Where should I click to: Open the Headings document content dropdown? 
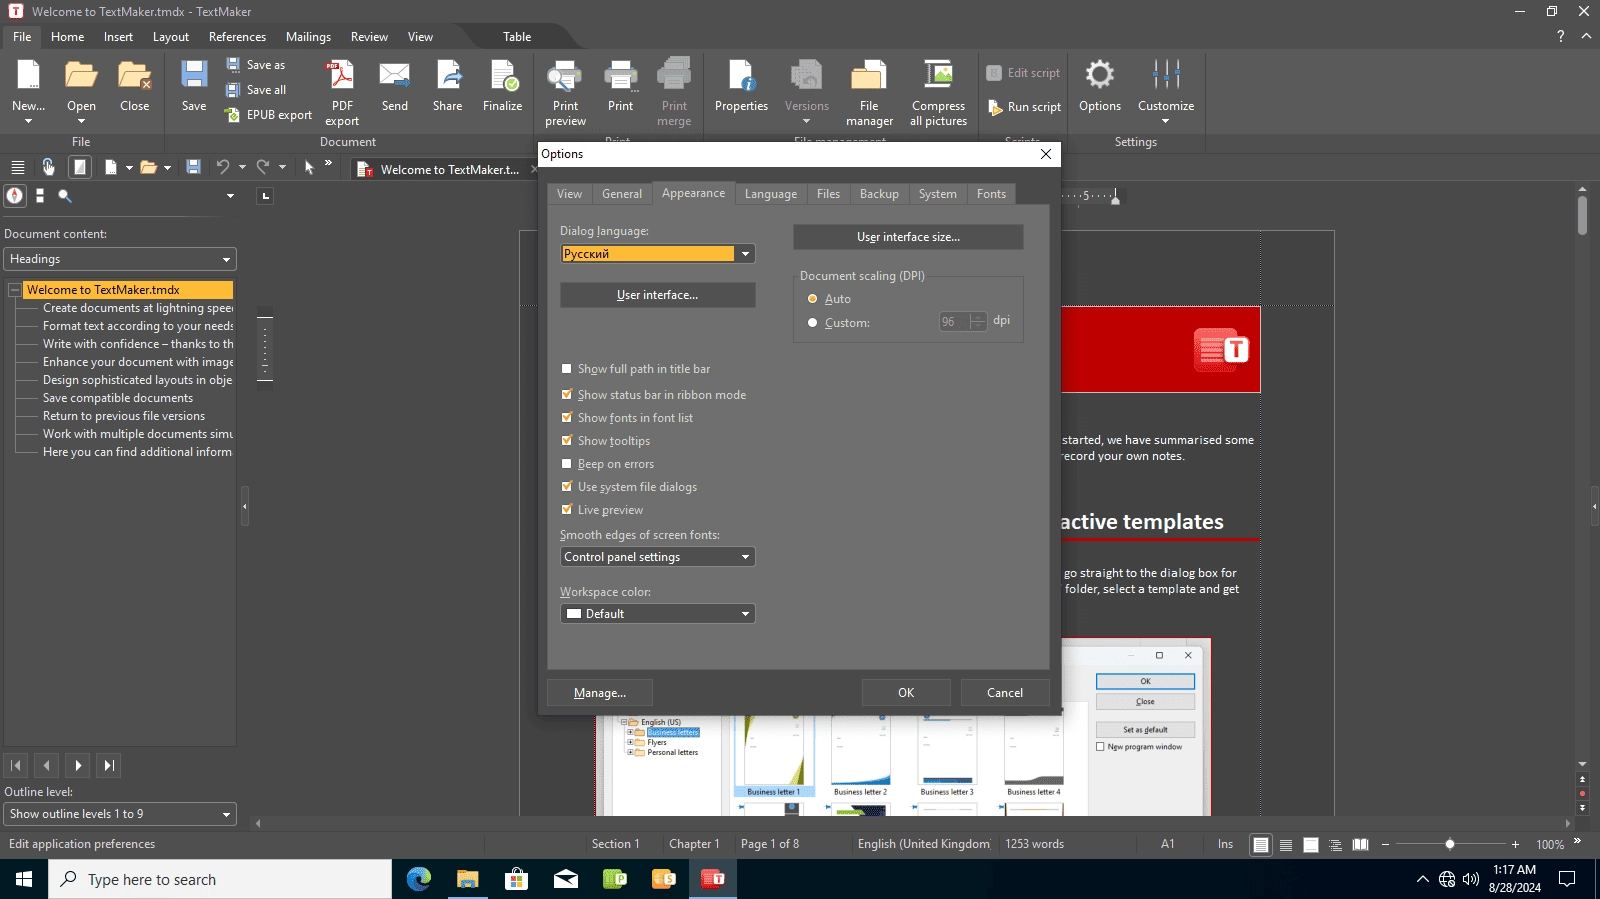click(120, 259)
